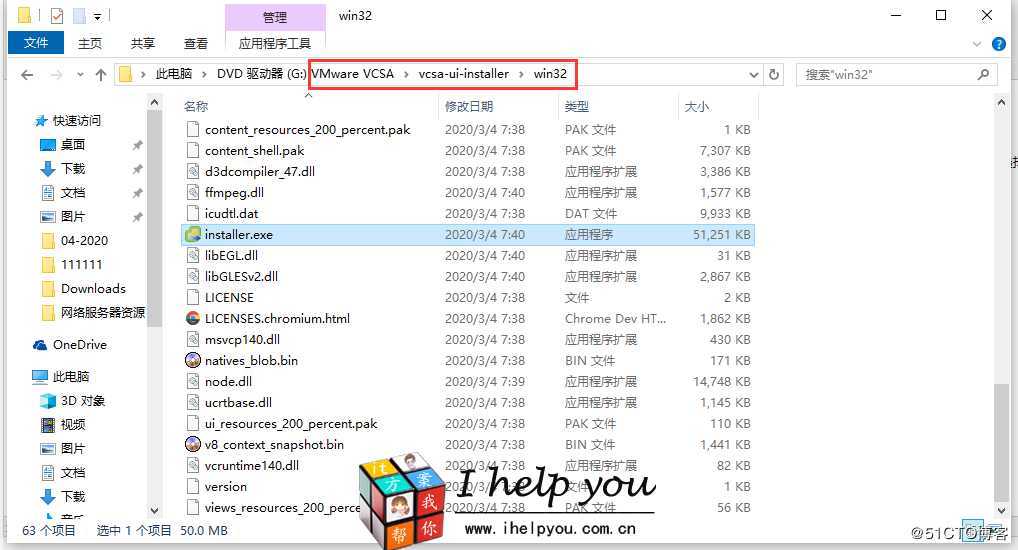
Task: Open the 文件 menu tab
Action: 36,43
